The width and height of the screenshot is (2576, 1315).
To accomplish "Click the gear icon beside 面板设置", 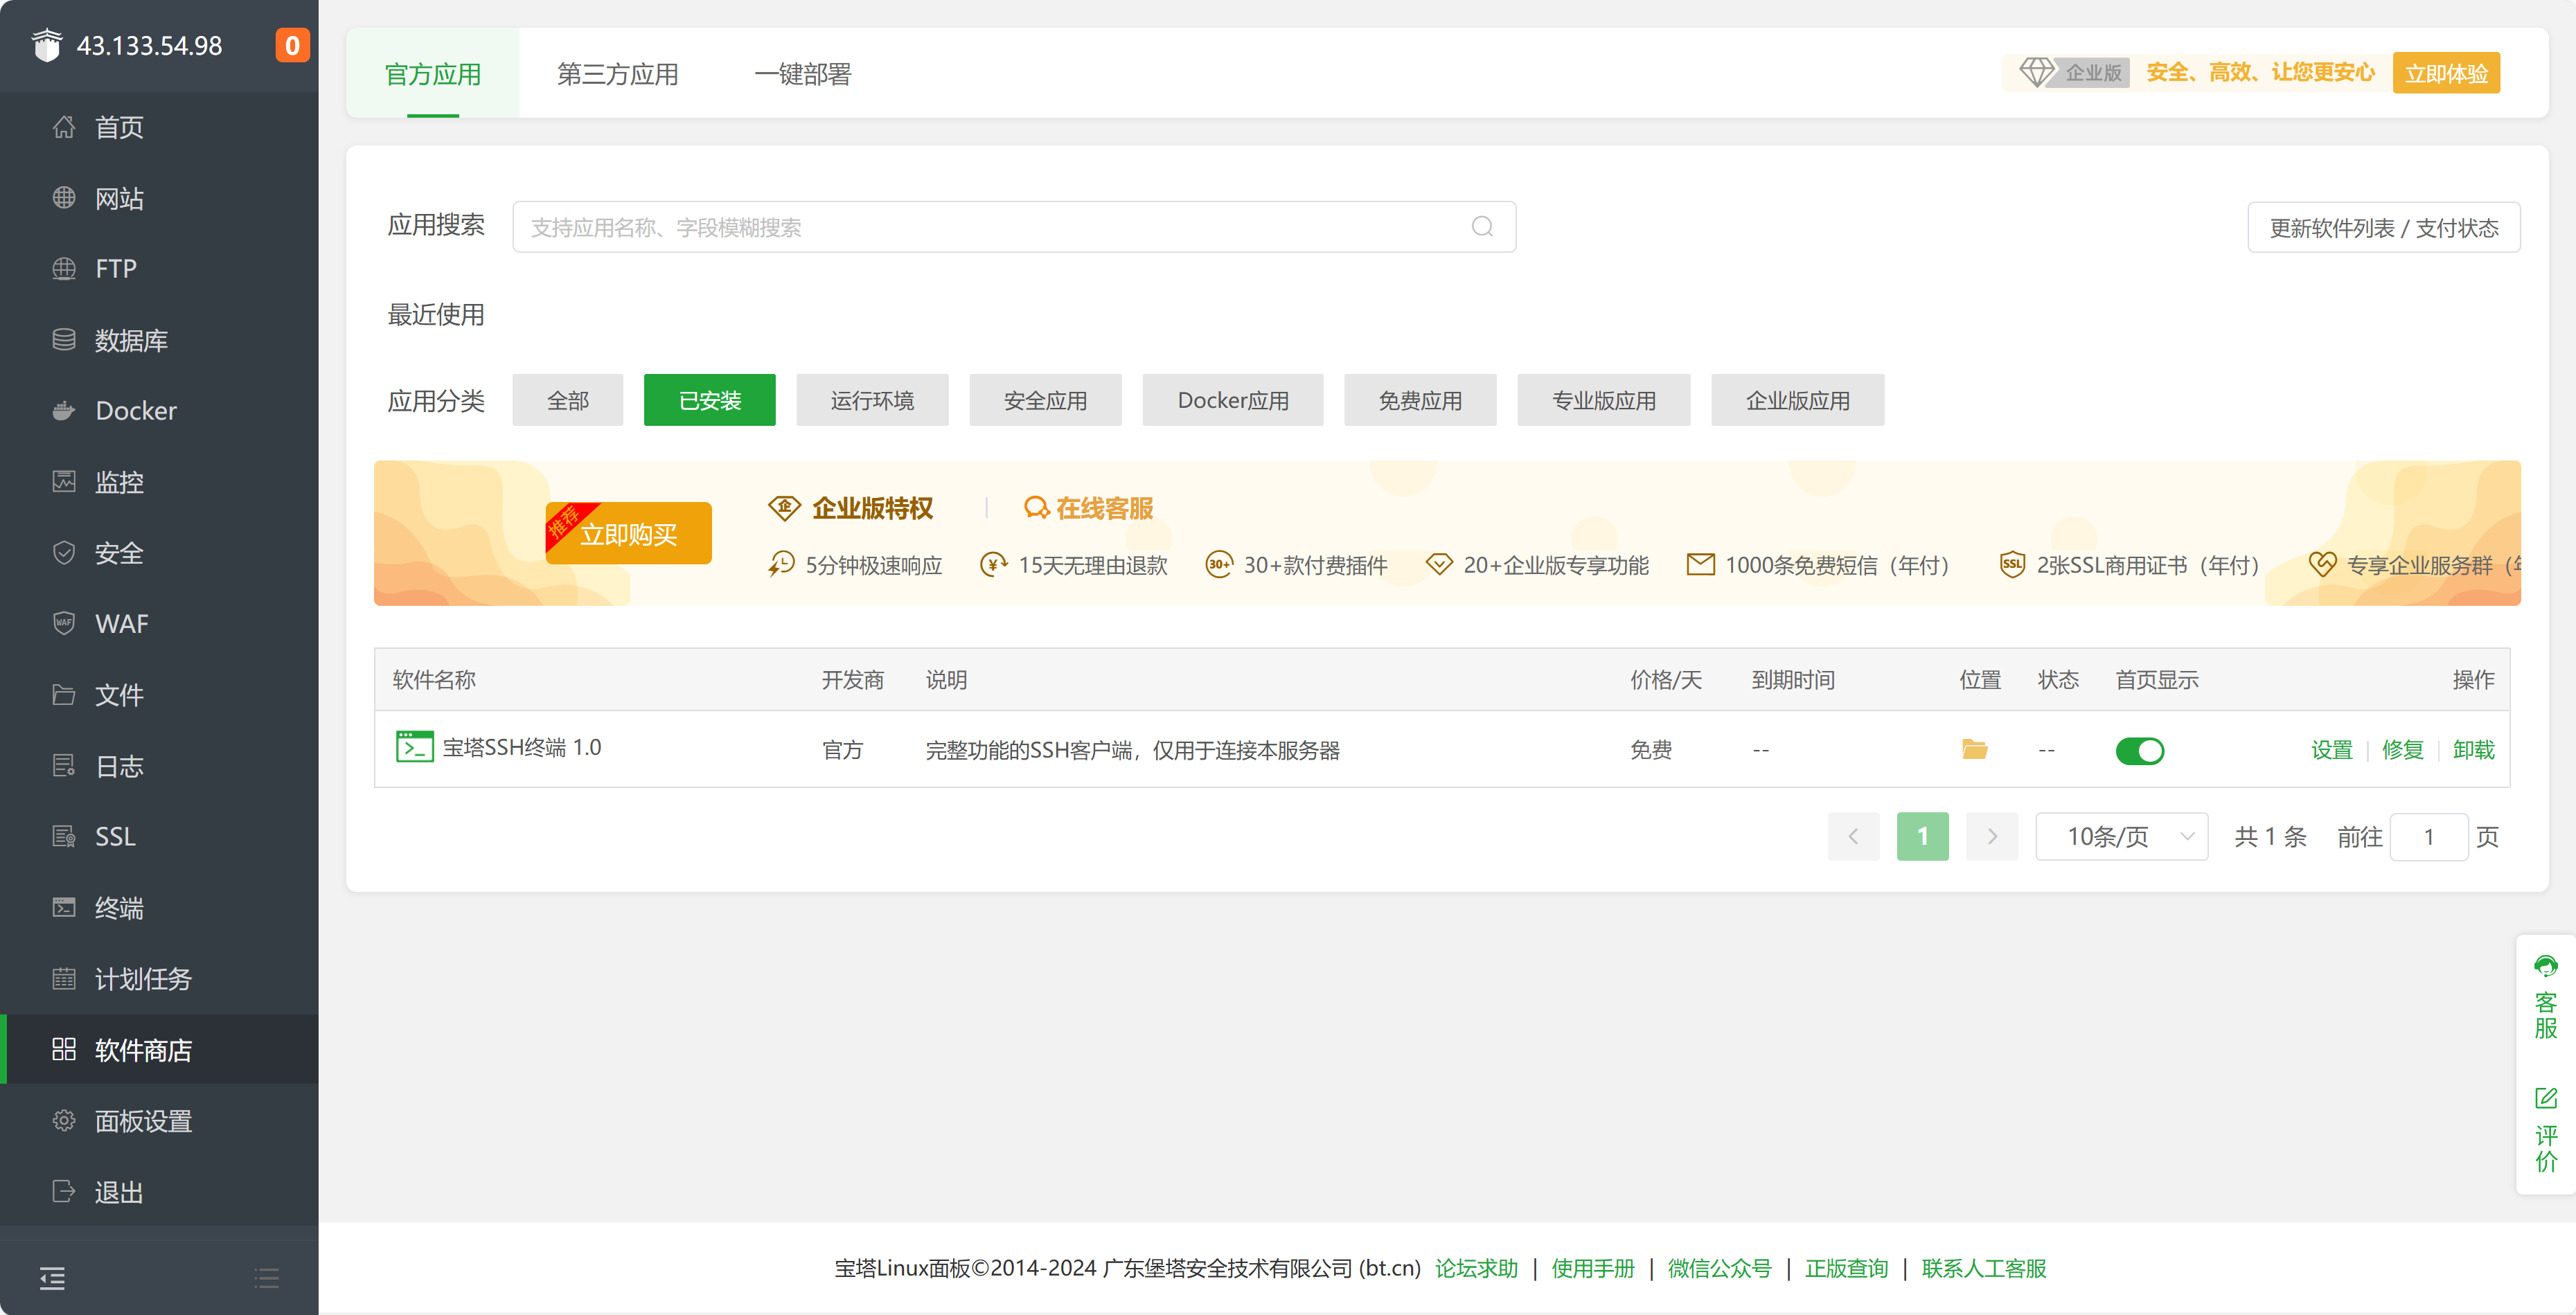I will [x=64, y=1121].
